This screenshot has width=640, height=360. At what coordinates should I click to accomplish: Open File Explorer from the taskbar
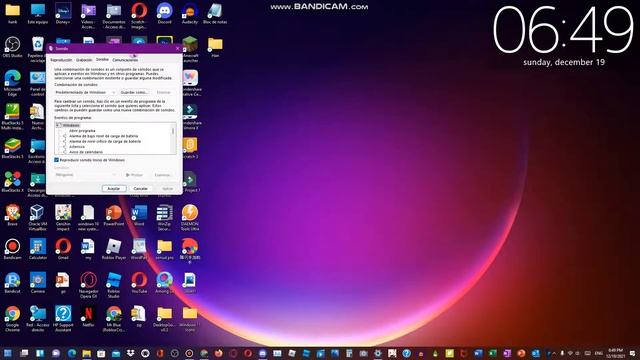pos(87,353)
